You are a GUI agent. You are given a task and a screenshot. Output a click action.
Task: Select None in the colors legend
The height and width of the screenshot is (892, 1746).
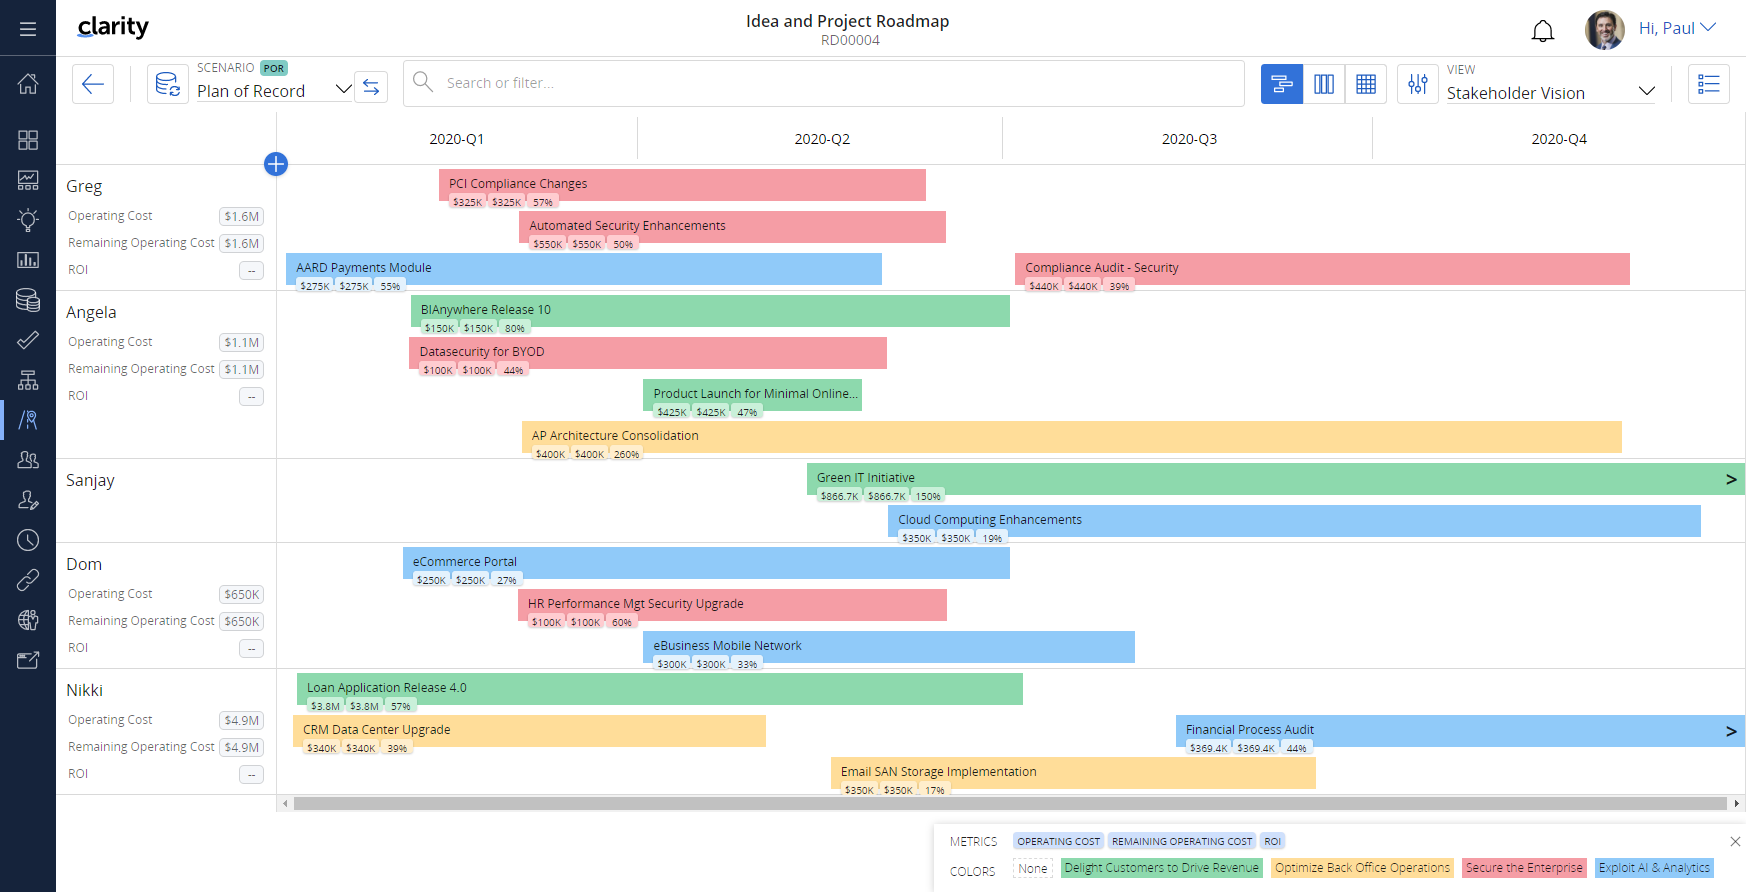coord(1033,868)
